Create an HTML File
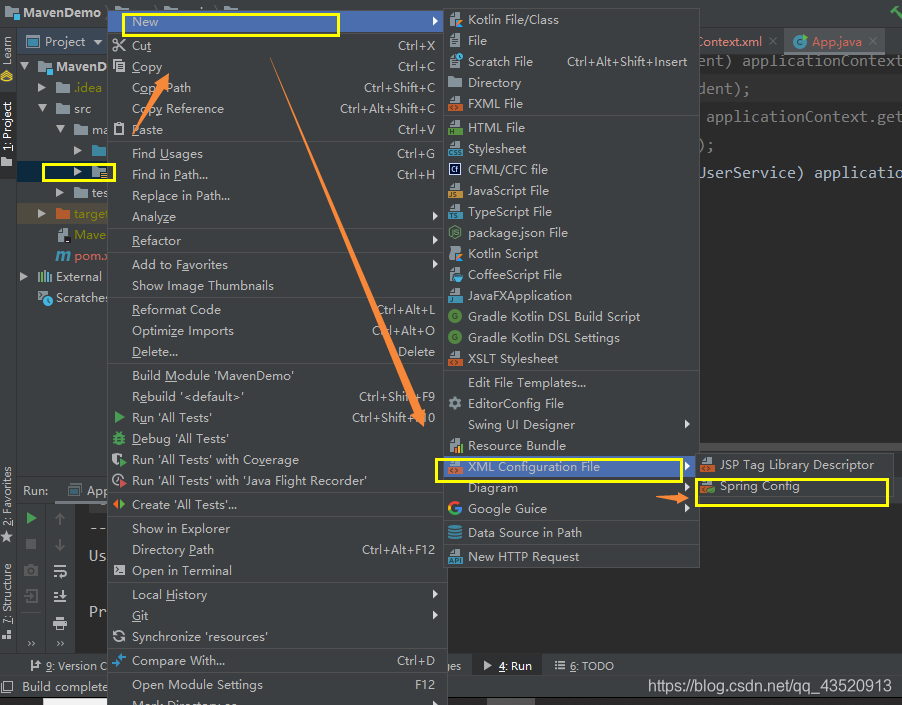This screenshot has height=705, width=902. point(571,128)
